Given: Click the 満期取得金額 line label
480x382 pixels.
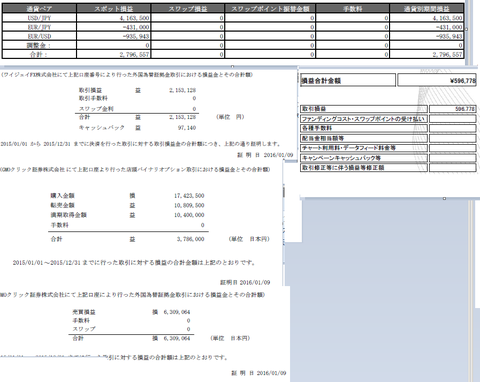Looking at the screenshot, I should [x=68, y=215].
